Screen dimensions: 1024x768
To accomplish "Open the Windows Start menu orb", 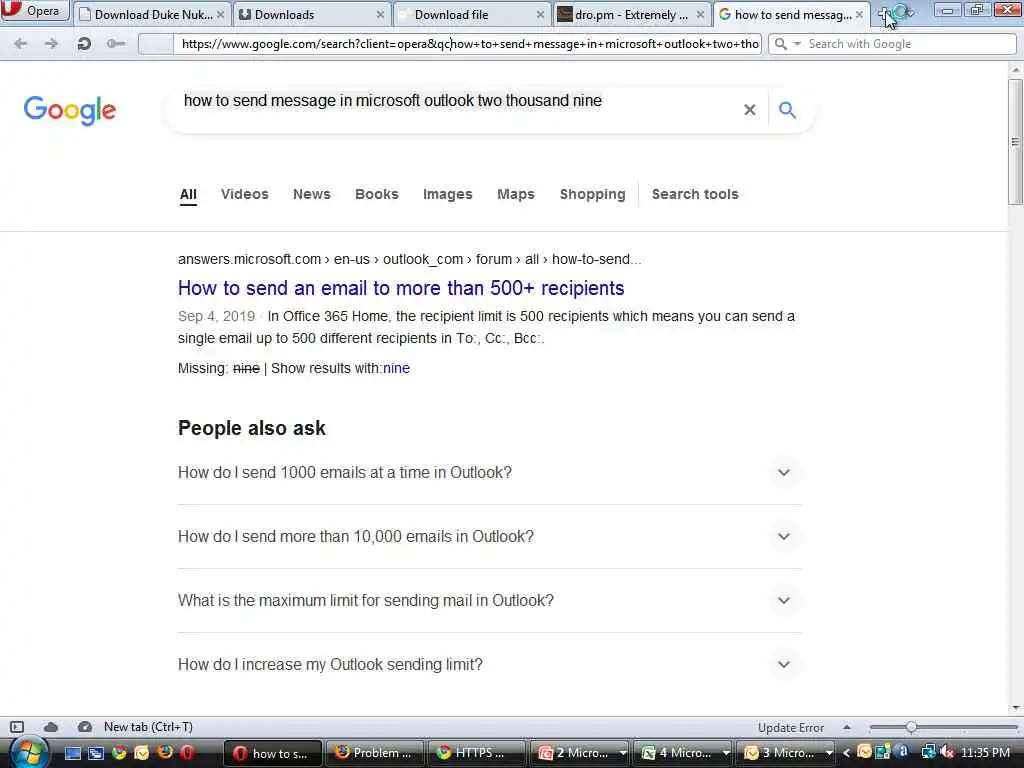I will click(29, 752).
